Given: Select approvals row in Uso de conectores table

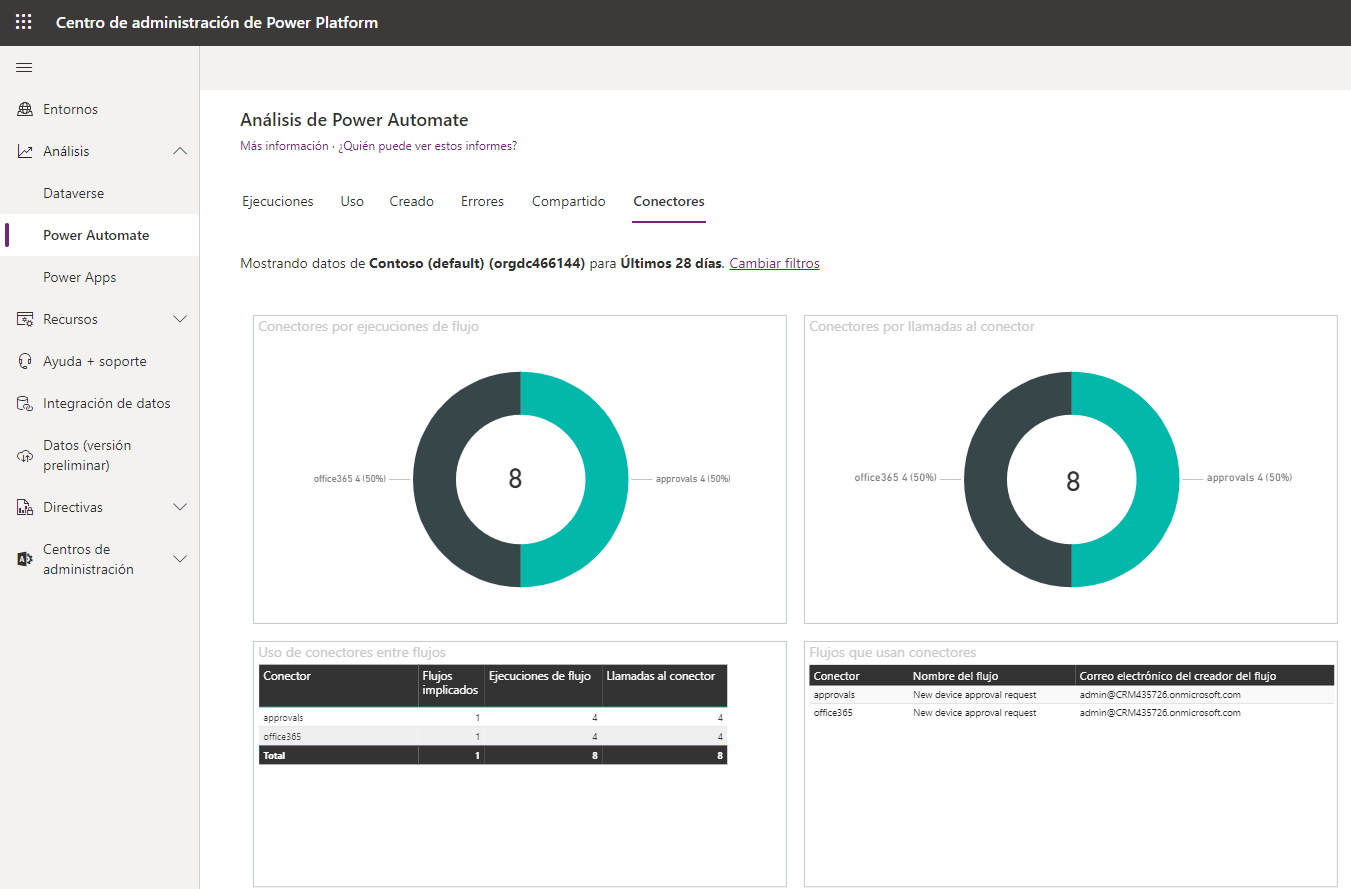Looking at the screenshot, I should click(x=493, y=718).
